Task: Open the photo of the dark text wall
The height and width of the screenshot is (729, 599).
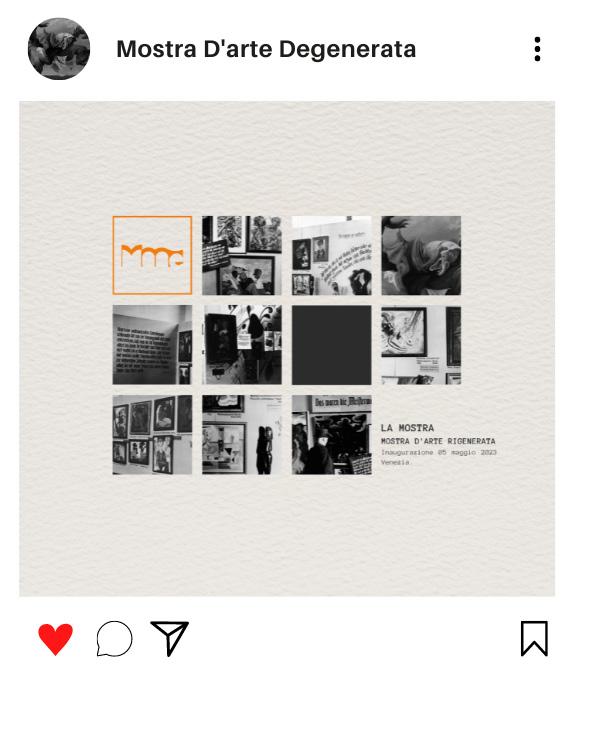Action: click(x=152, y=345)
